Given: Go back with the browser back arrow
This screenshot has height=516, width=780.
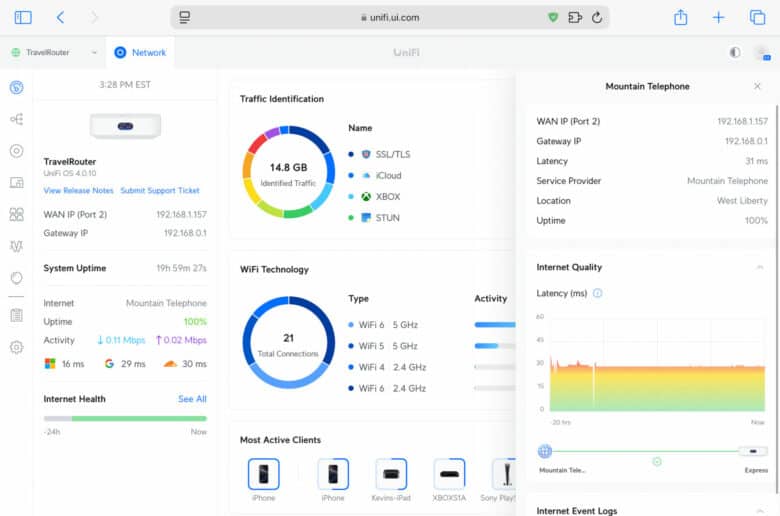Looking at the screenshot, I should click(60, 17).
